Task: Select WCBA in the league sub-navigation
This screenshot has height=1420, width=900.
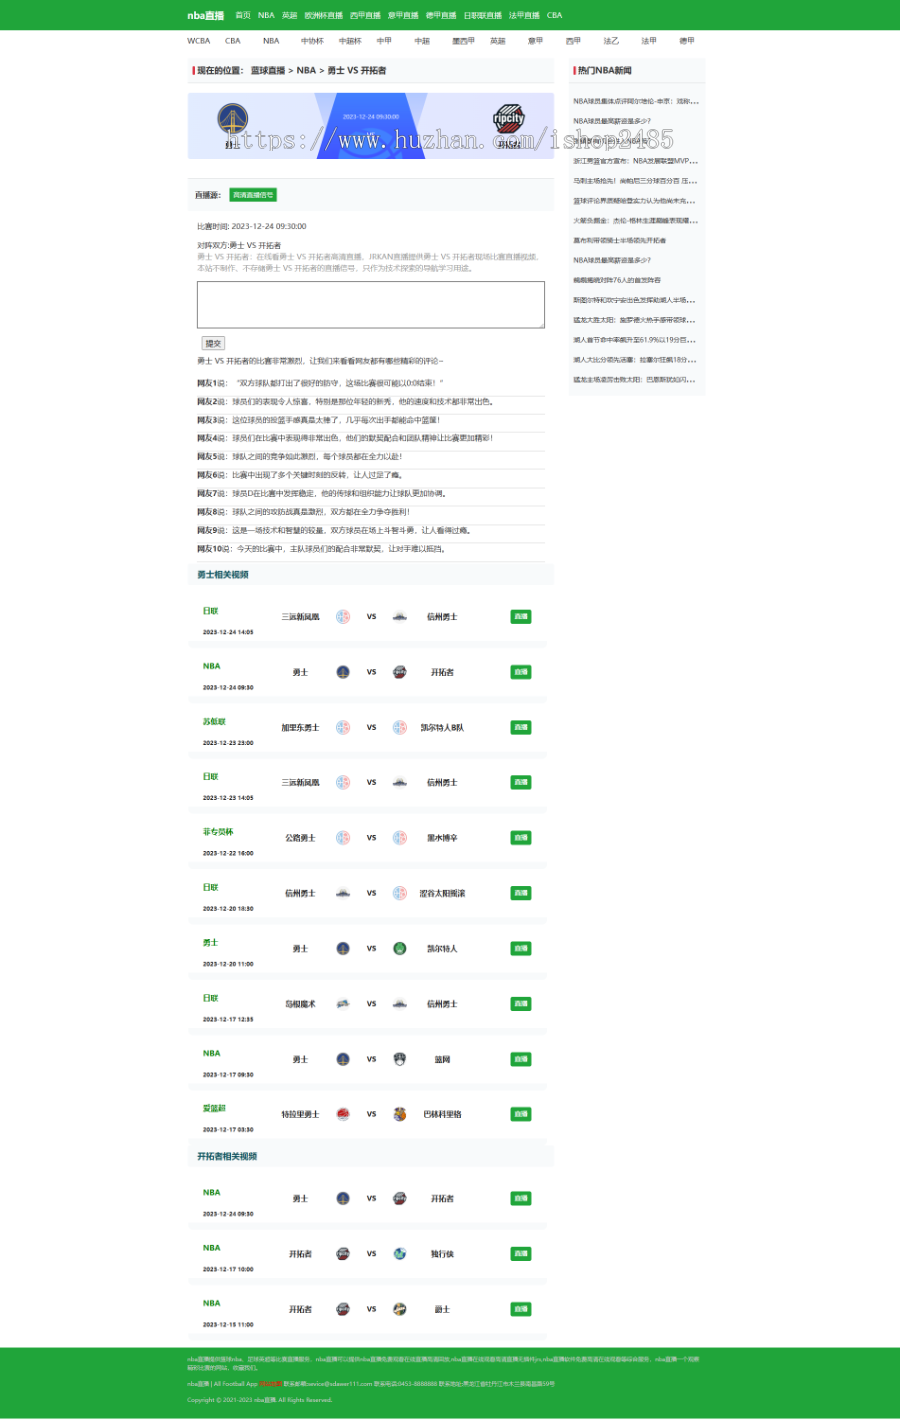Action: coord(199,41)
